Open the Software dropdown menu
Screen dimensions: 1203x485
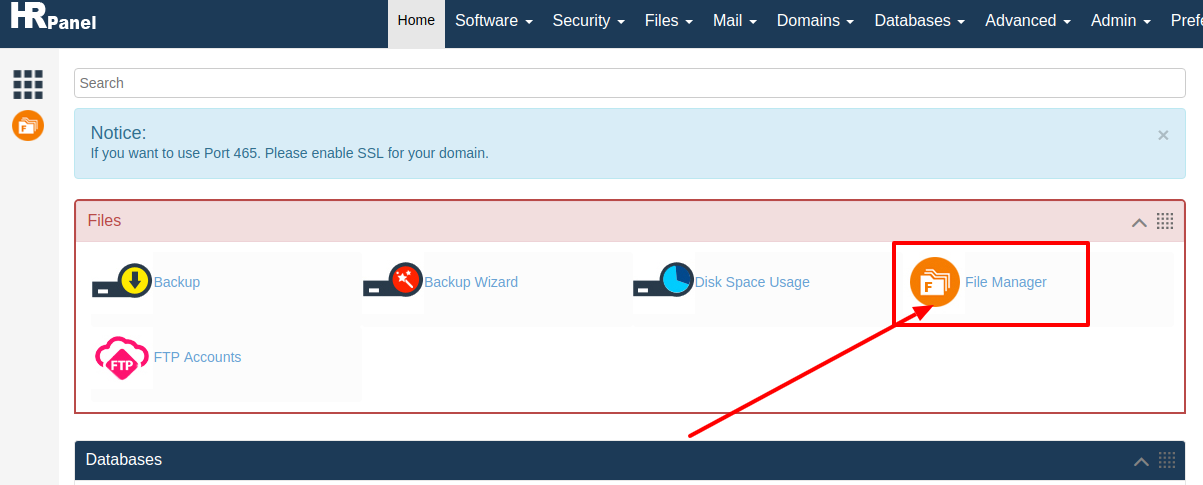(494, 20)
